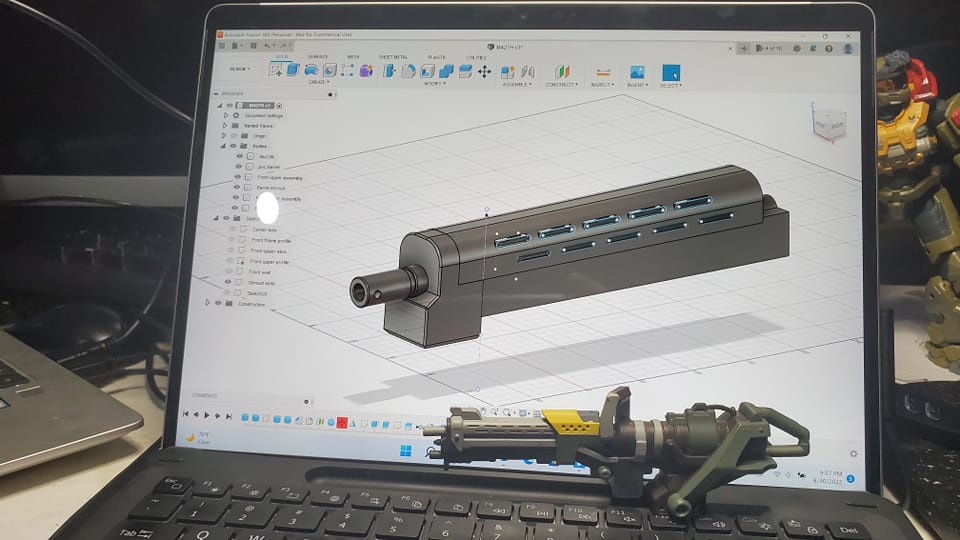Activate the blue Select tool
This screenshot has width=960, height=540.
pos(671,73)
